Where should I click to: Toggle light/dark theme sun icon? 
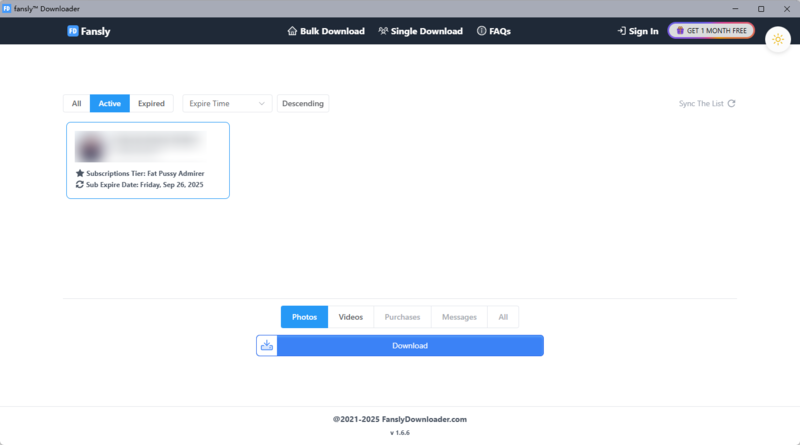click(778, 39)
